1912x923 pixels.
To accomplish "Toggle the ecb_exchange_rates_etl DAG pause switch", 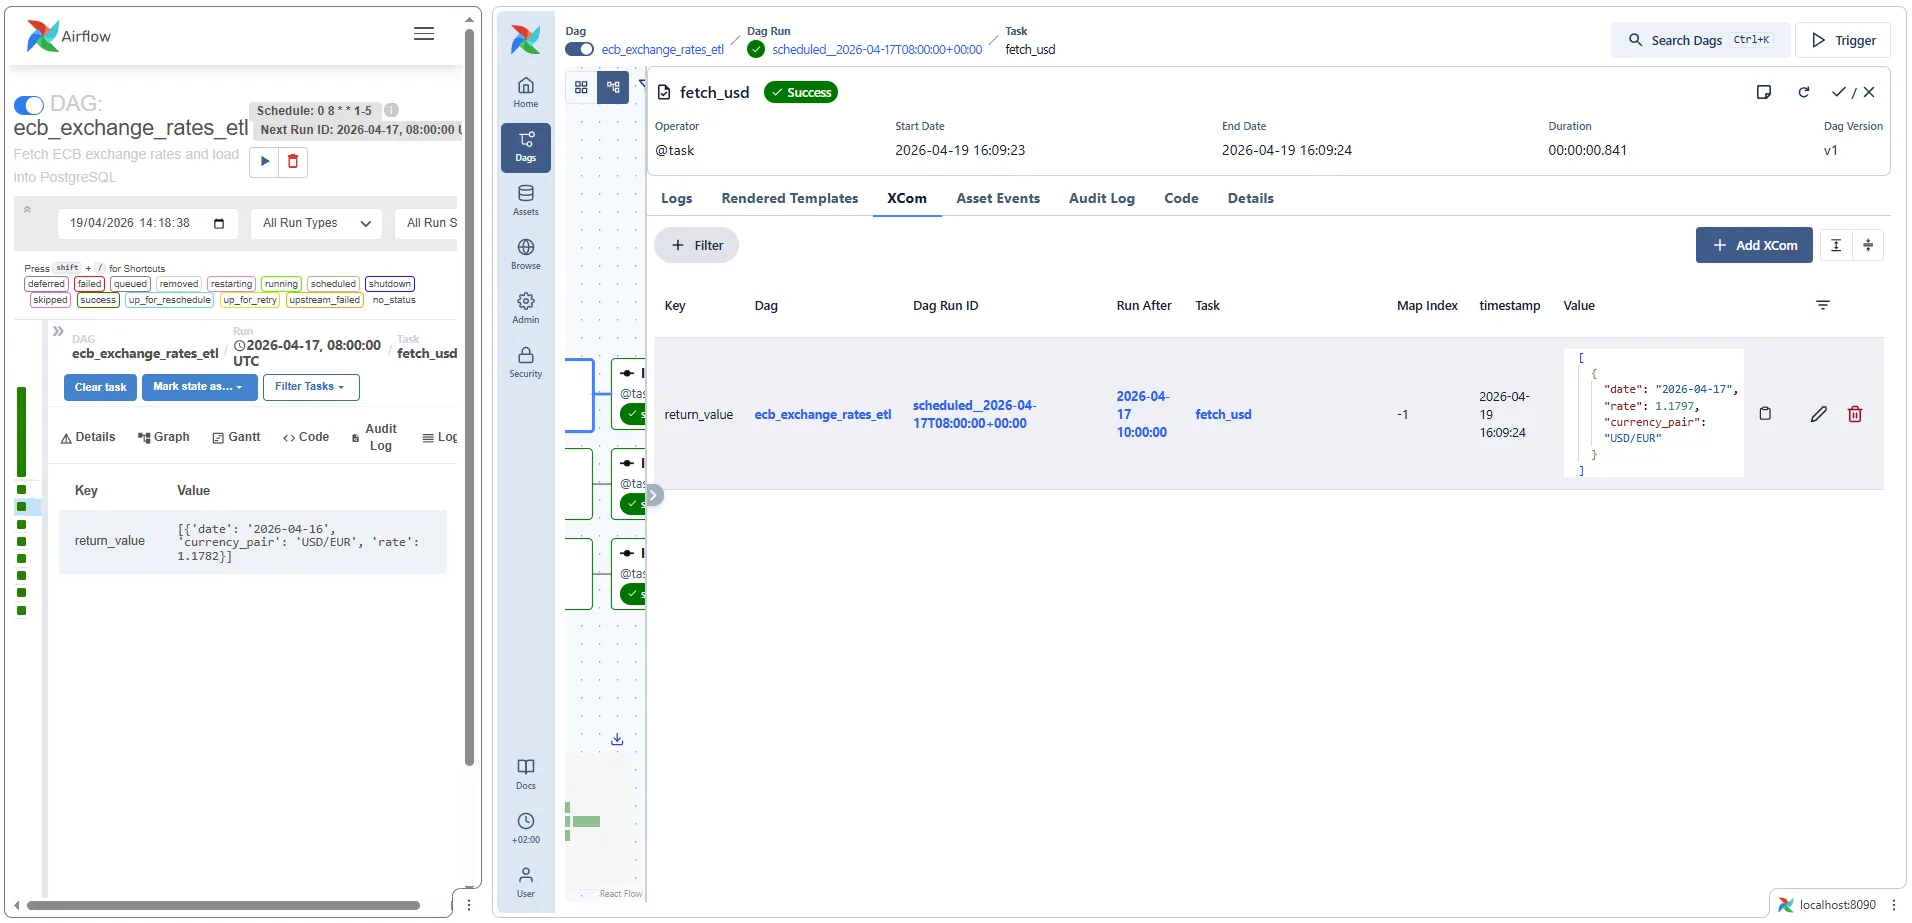I will pyautogui.click(x=579, y=49).
